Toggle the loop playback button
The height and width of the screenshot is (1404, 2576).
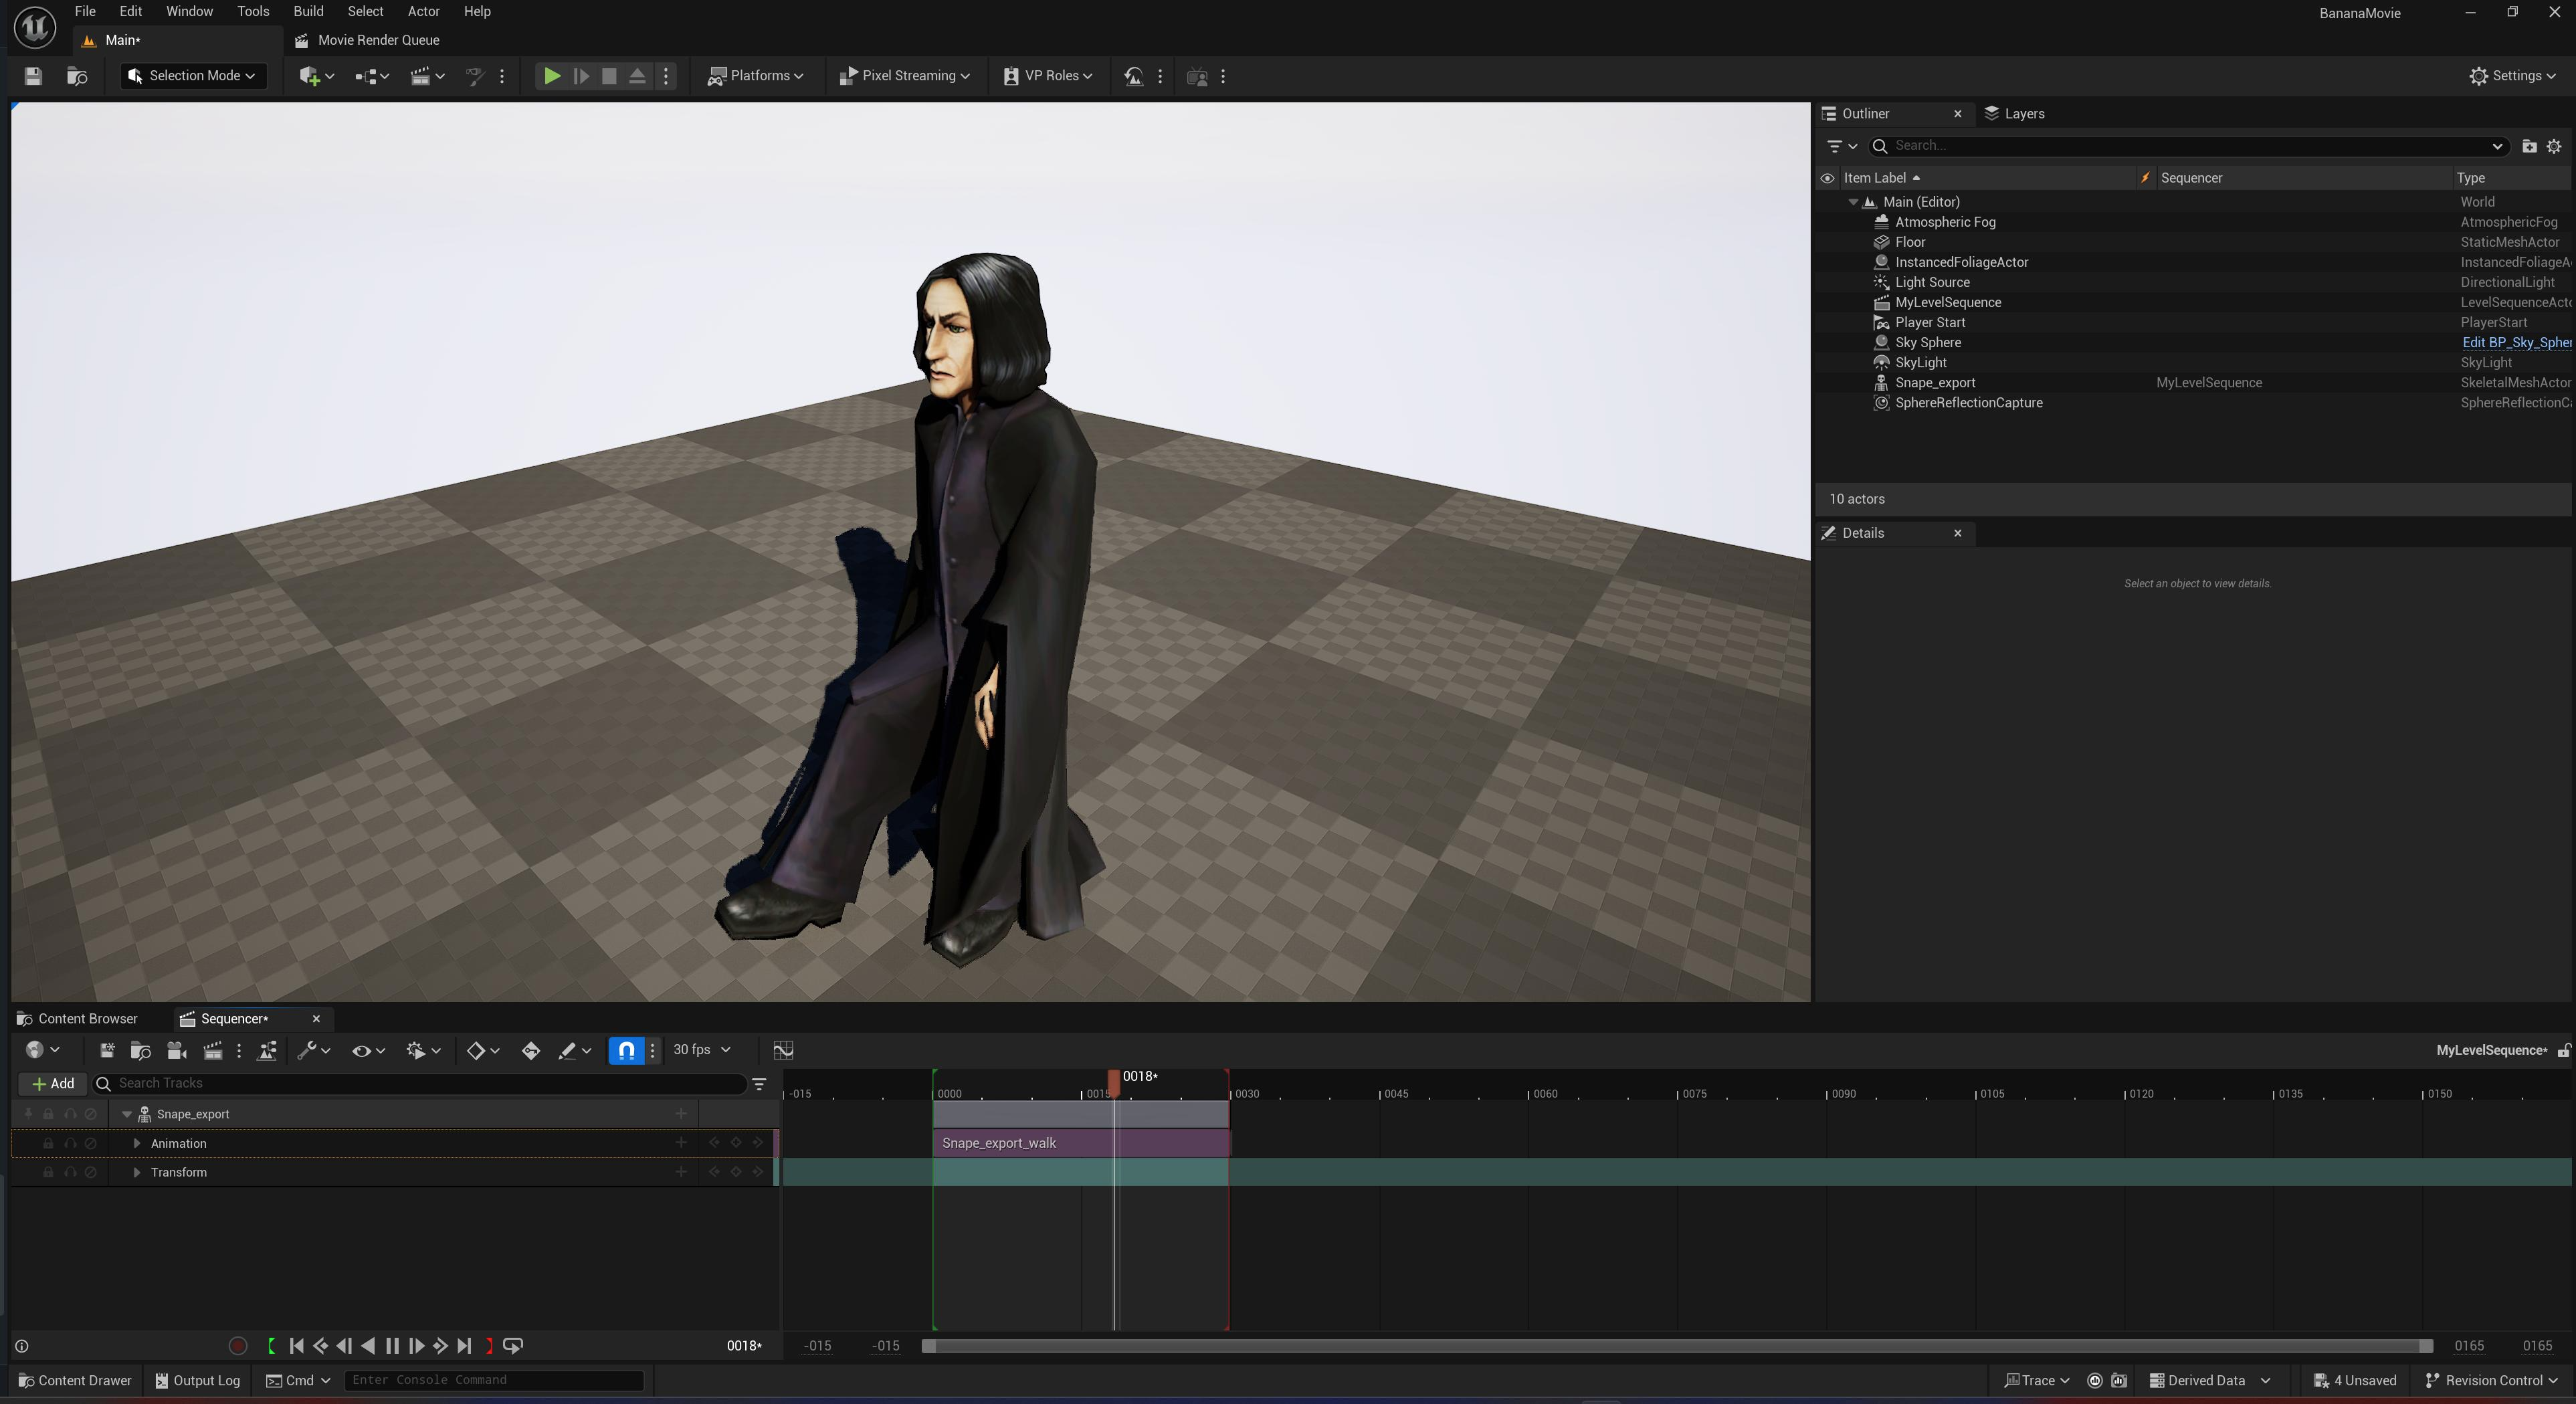point(513,1346)
